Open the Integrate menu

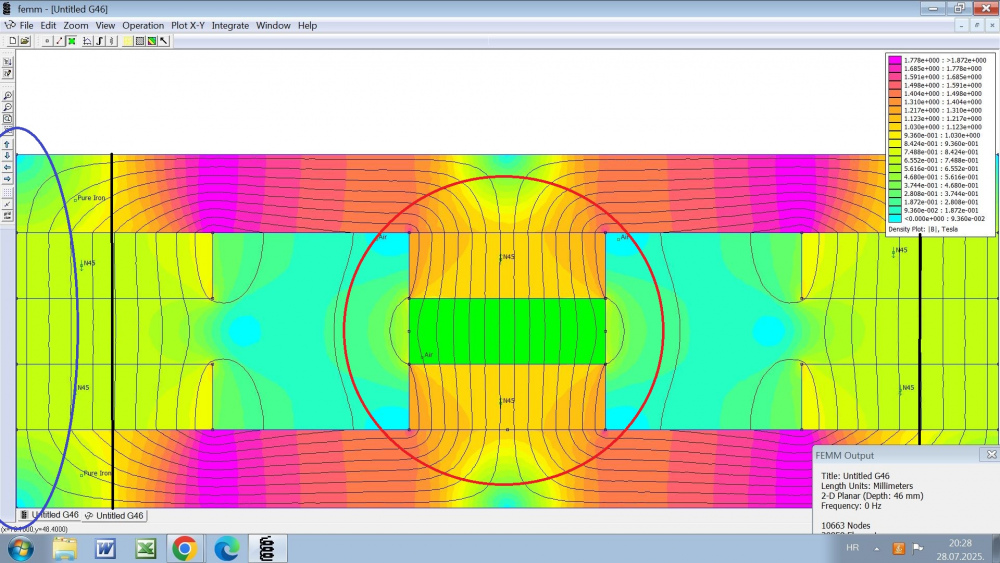(230, 25)
